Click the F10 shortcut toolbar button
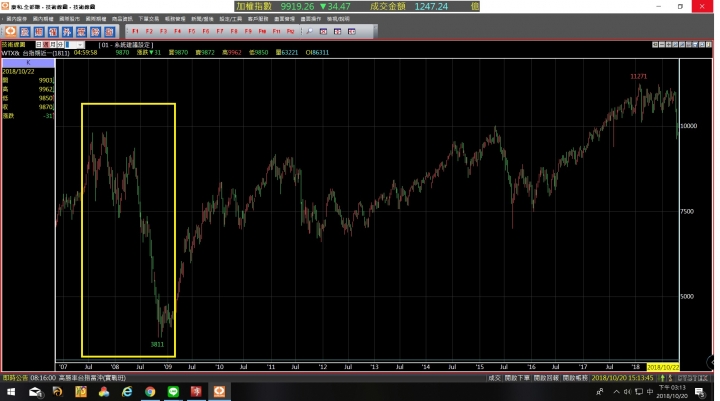This screenshot has width=720, height=401. click(x=262, y=31)
